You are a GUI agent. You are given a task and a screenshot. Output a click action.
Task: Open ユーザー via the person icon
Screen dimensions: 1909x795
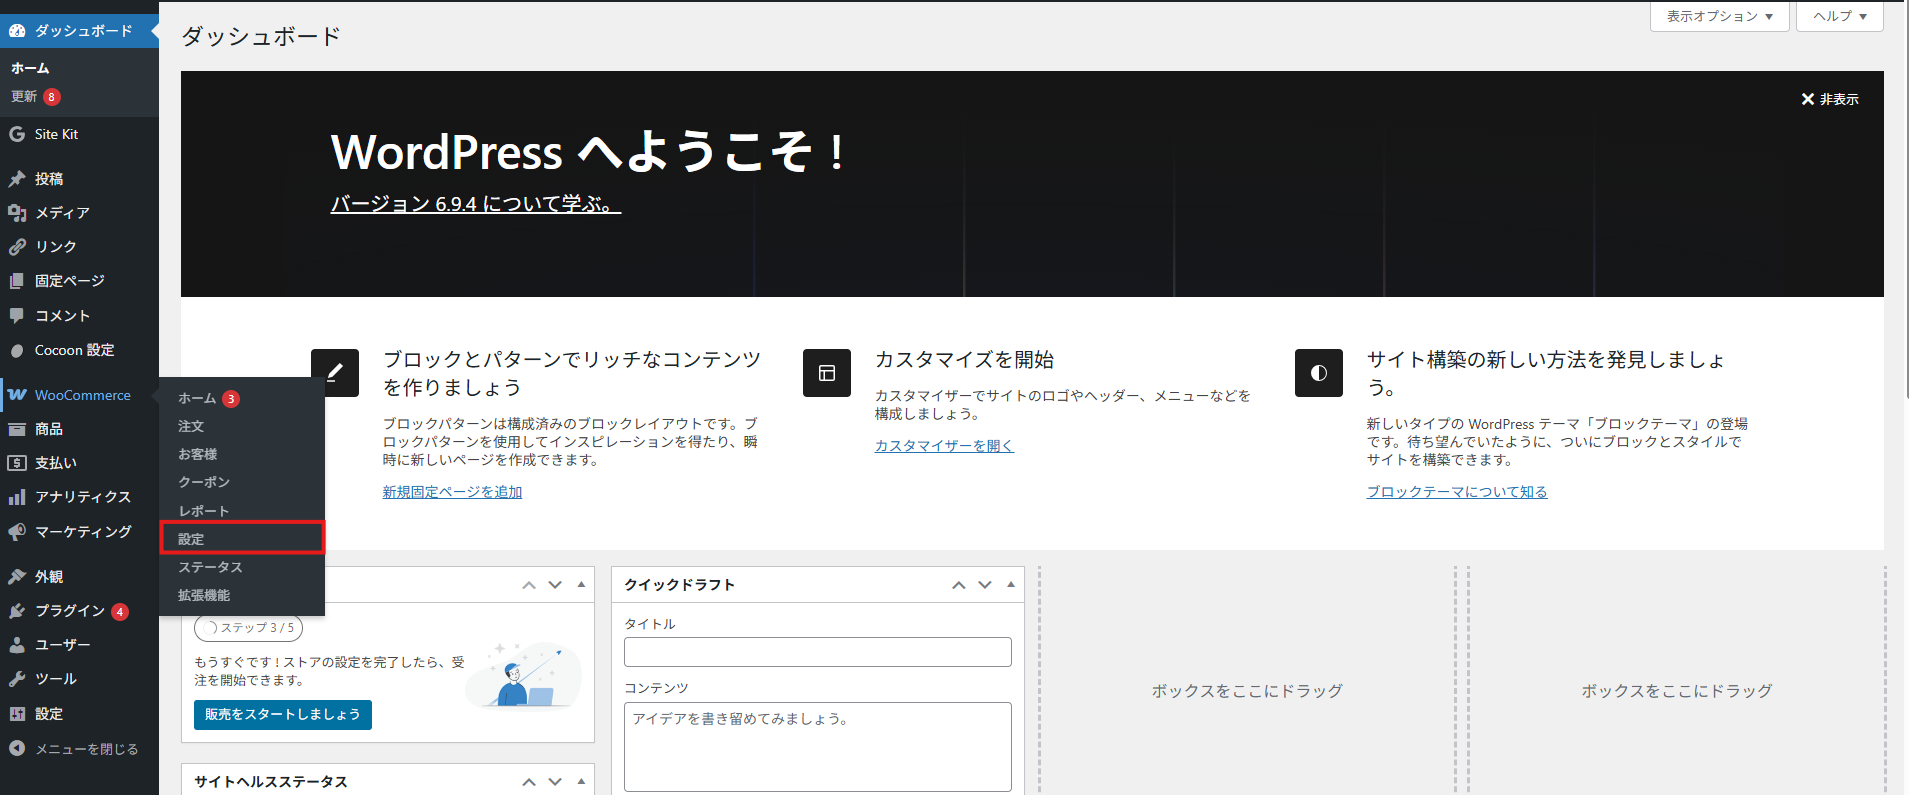pos(17,645)
